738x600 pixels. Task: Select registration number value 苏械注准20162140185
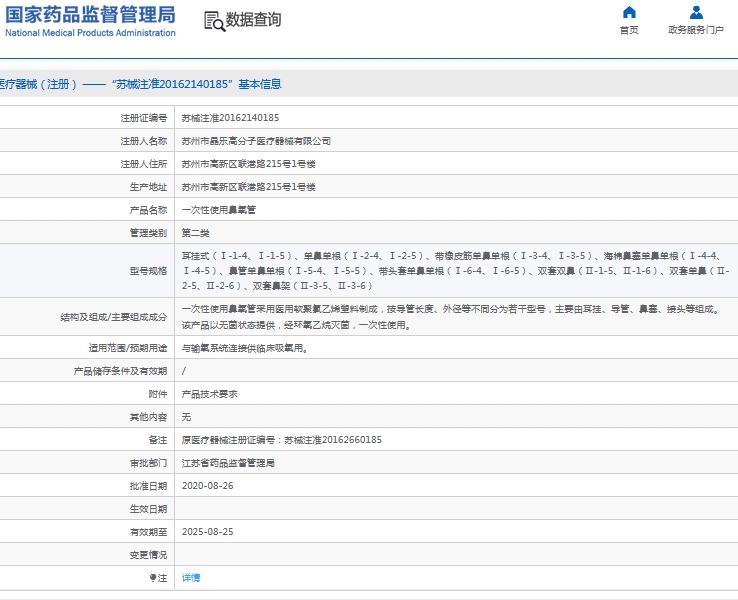230,118
